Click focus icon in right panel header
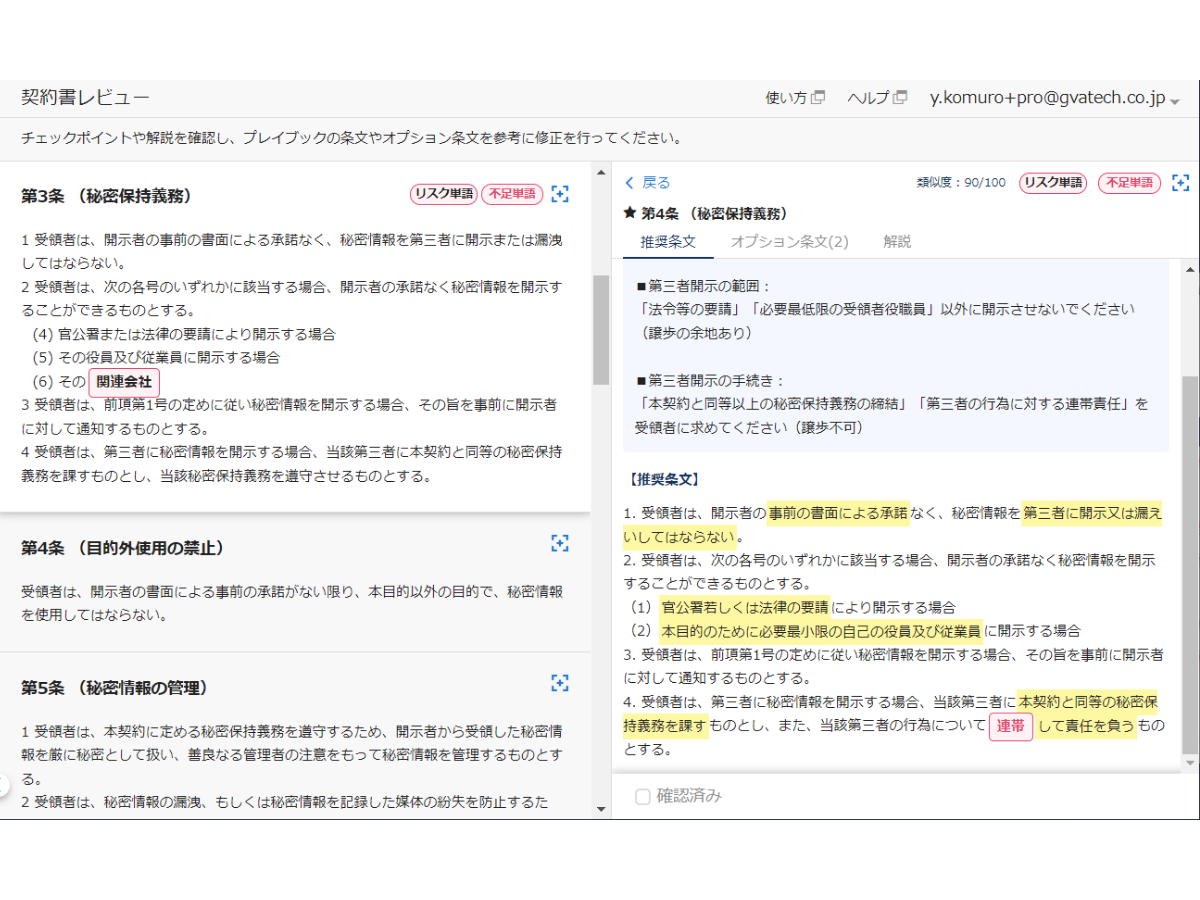Image resolution: width=1200 pixels, height=900 pixels. [1180, 183]
